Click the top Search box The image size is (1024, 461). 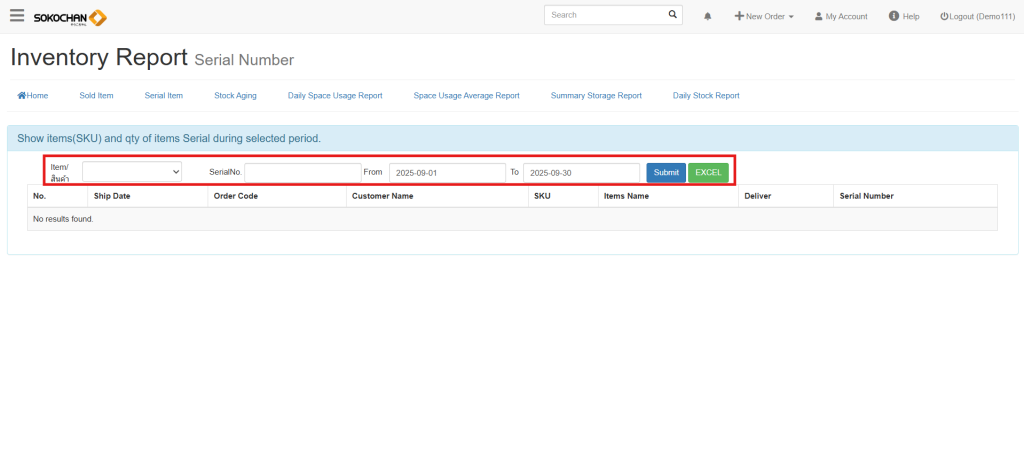[603, 15]
